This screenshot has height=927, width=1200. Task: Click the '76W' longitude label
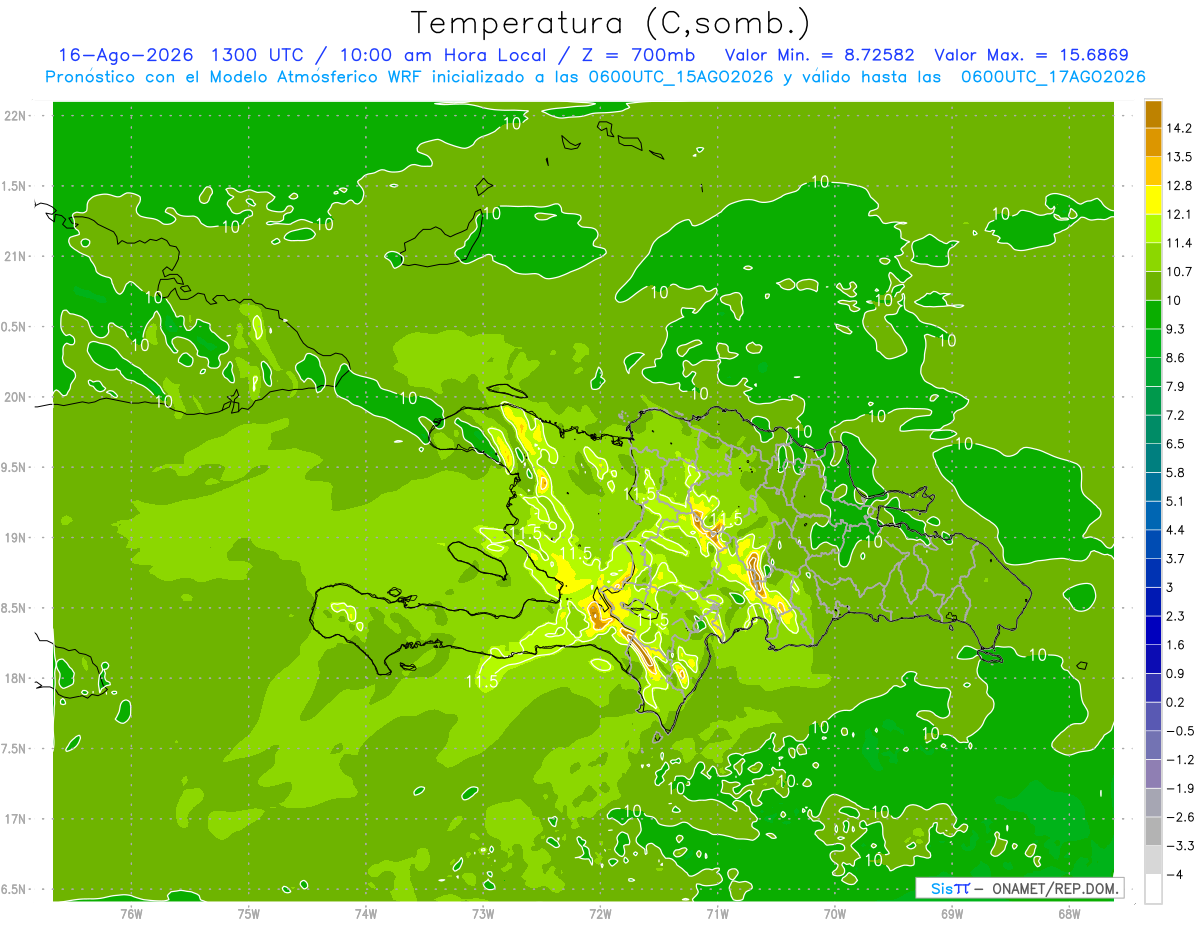click(132, 914)
